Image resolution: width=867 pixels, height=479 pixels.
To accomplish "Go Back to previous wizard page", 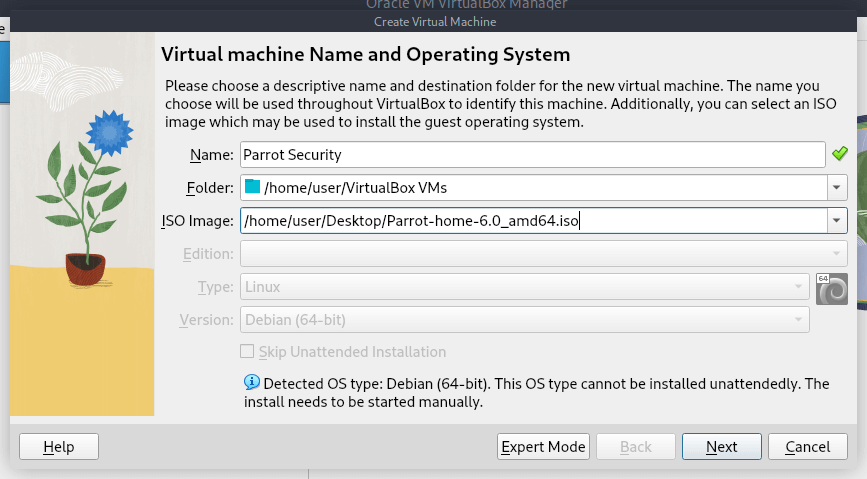I will click(635, 447).
